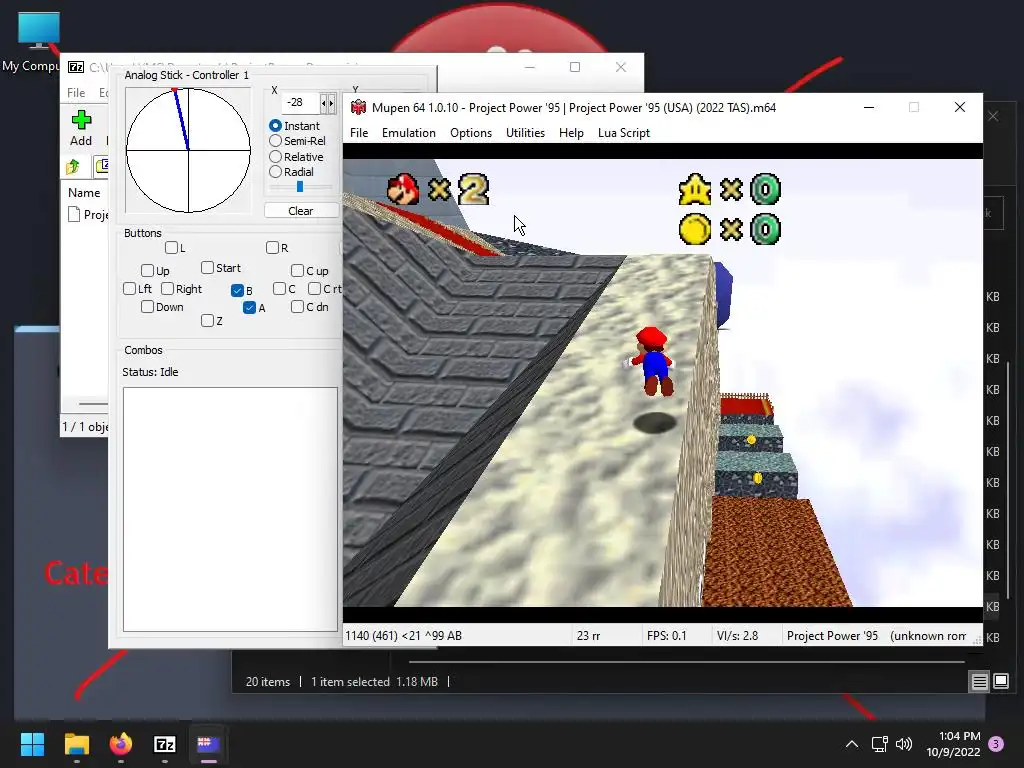Uncheck the A button checkbox

click(x=249, y=308)
